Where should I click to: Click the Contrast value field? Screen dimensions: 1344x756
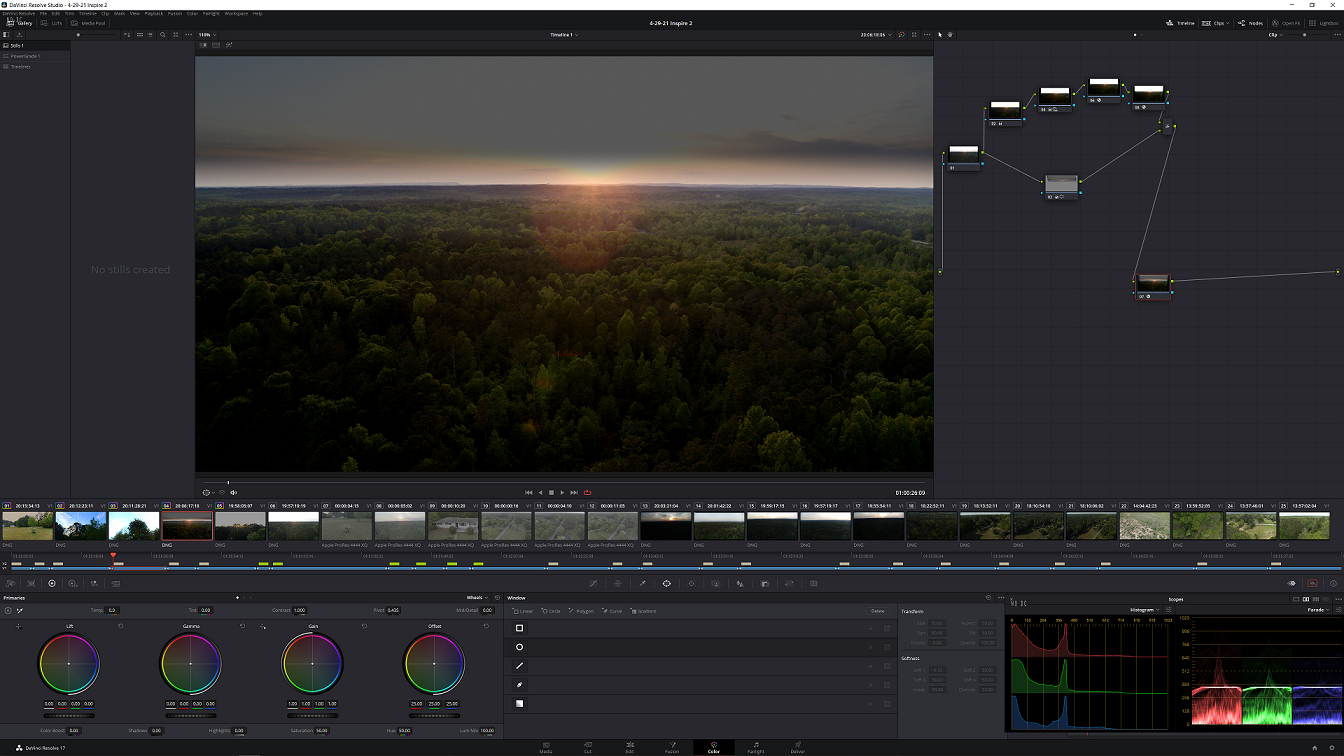point(299,610)
